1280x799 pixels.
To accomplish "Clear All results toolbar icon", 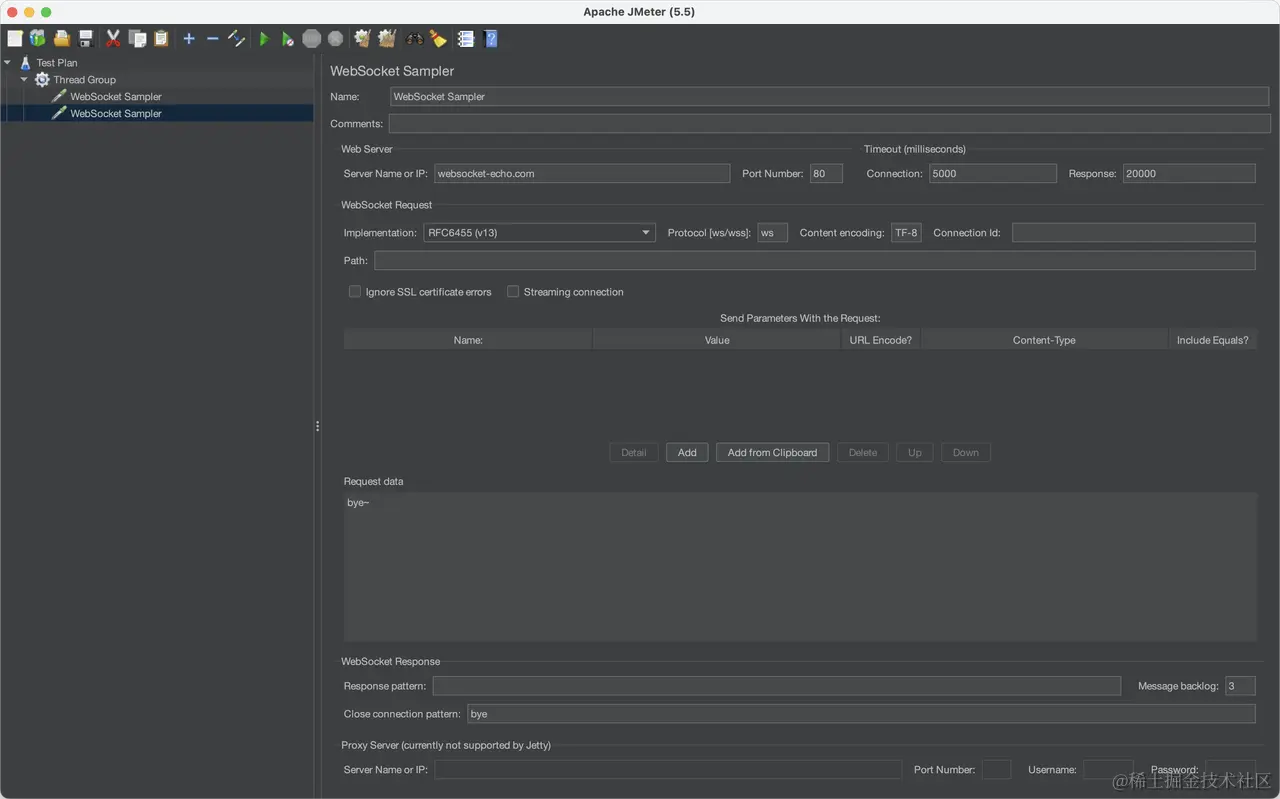I will click(x=387, y=39).
